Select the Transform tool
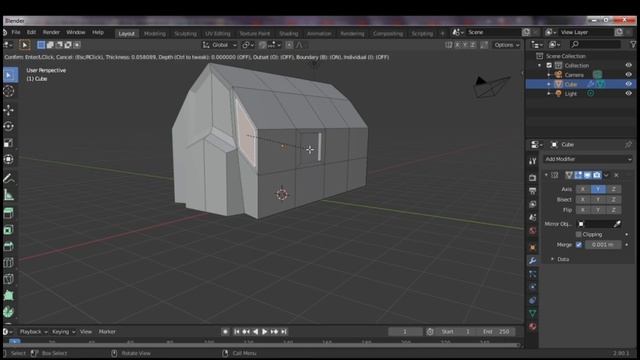 coord(9,159)
